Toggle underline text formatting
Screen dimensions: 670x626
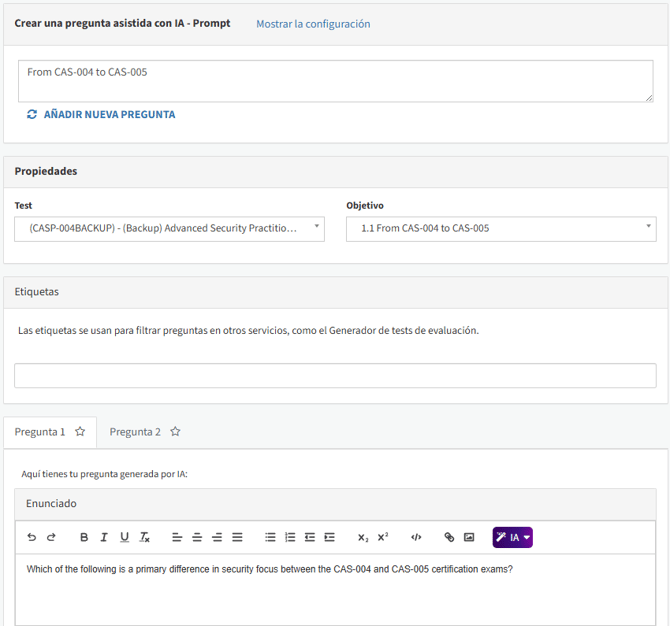124,537
